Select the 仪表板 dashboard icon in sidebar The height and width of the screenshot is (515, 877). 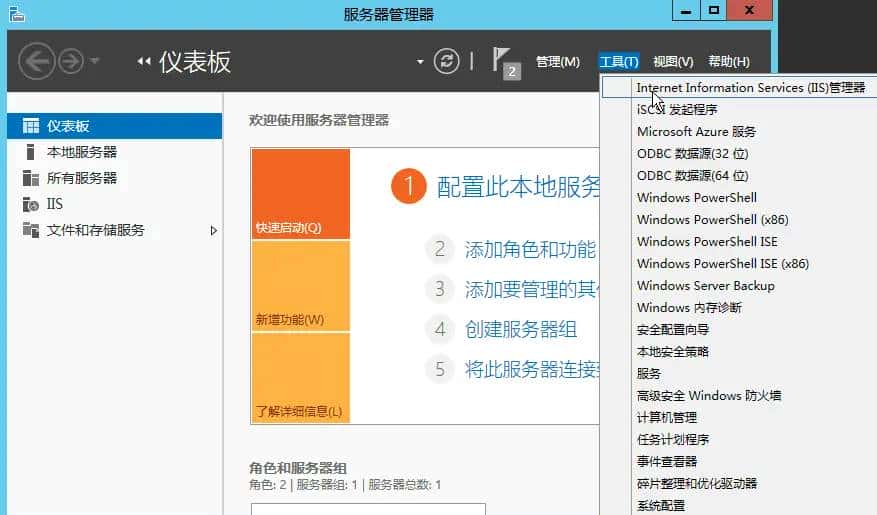[31, 126]
